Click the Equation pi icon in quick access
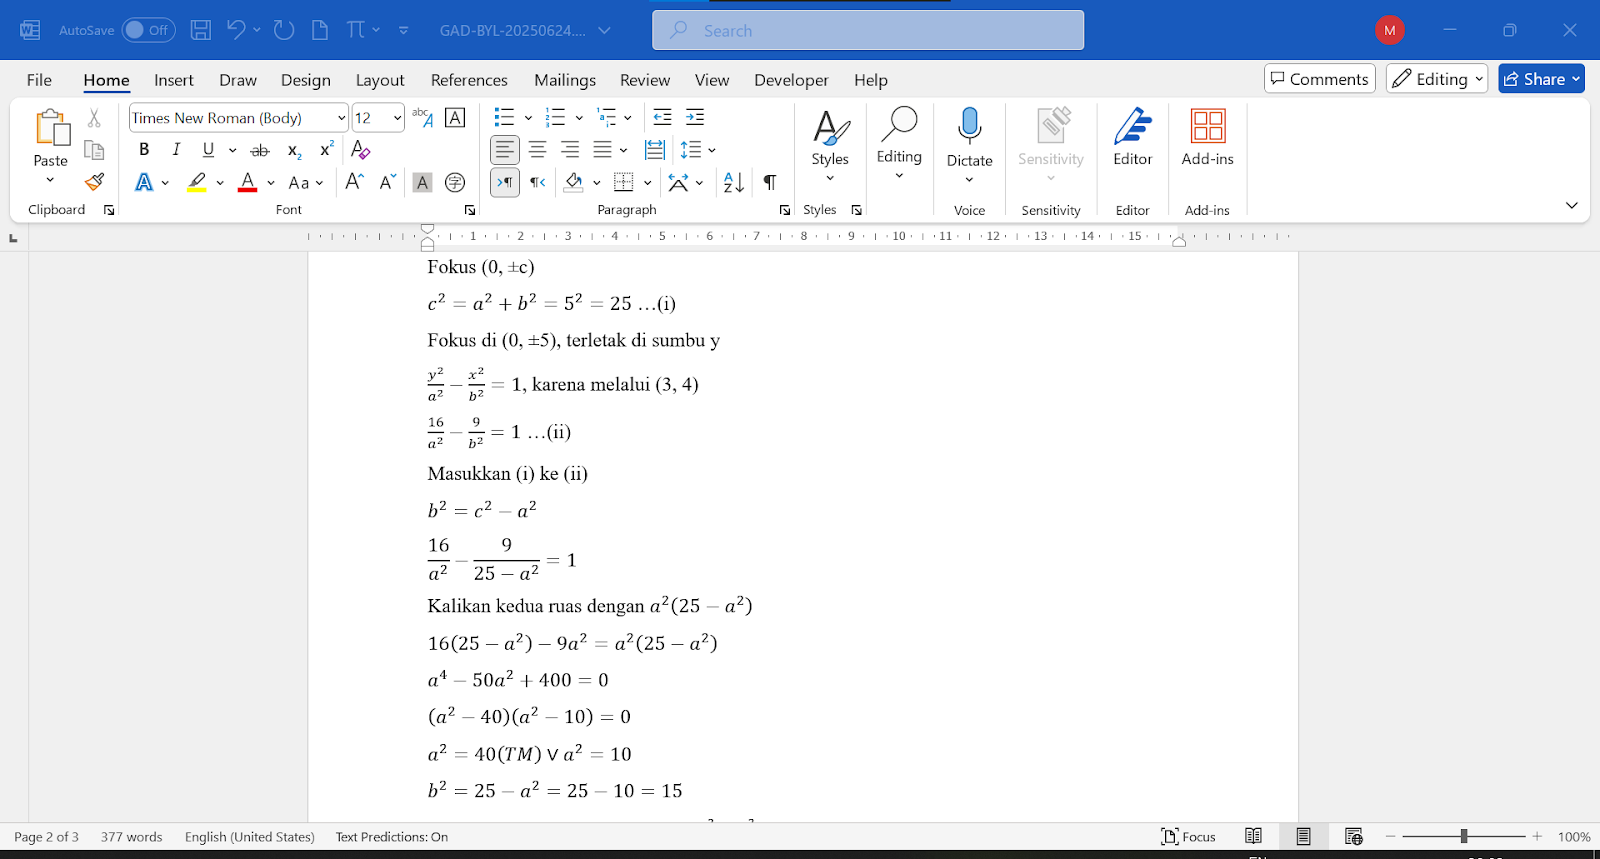Viewport: 1600px width, 859px height. (x=356, y=30)
